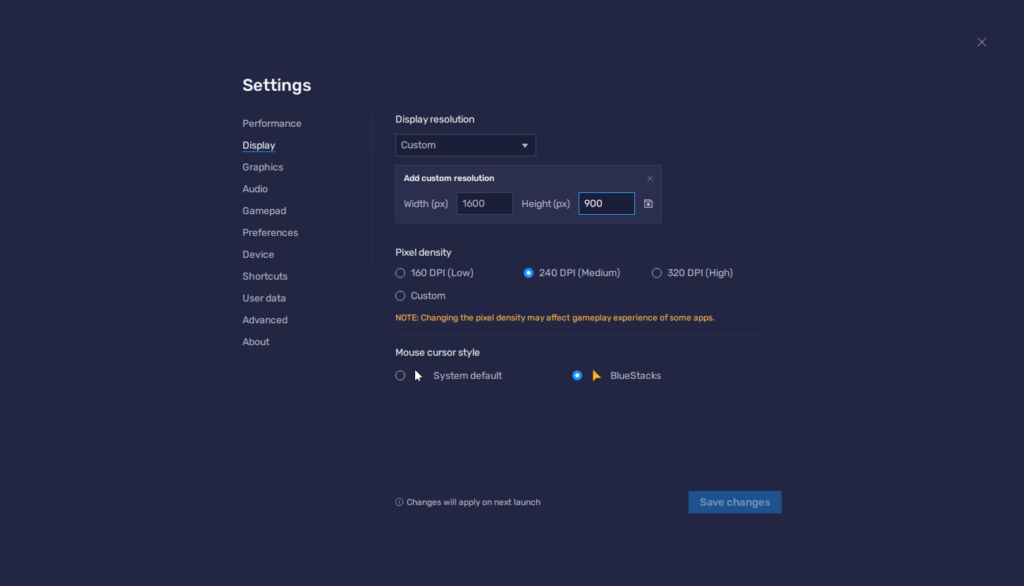View the About section
This screenshot has height=586, width=1024.
[255, 341]
